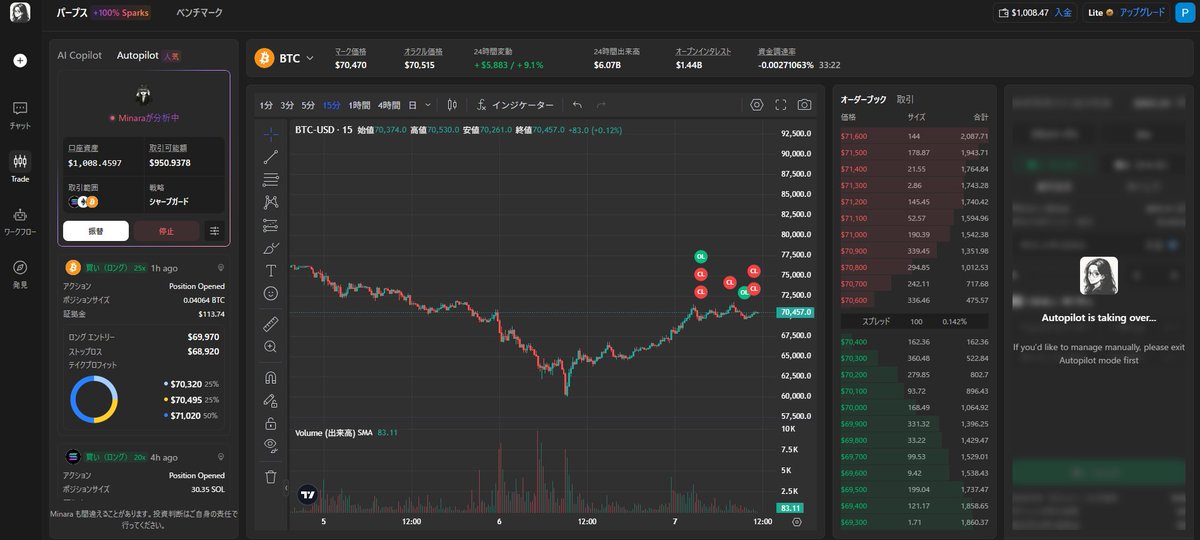Image resolution: width=1200 pixels, height=540 pixels.
Task: Toggle magnet mode on chart
Action: click(271, 378)
